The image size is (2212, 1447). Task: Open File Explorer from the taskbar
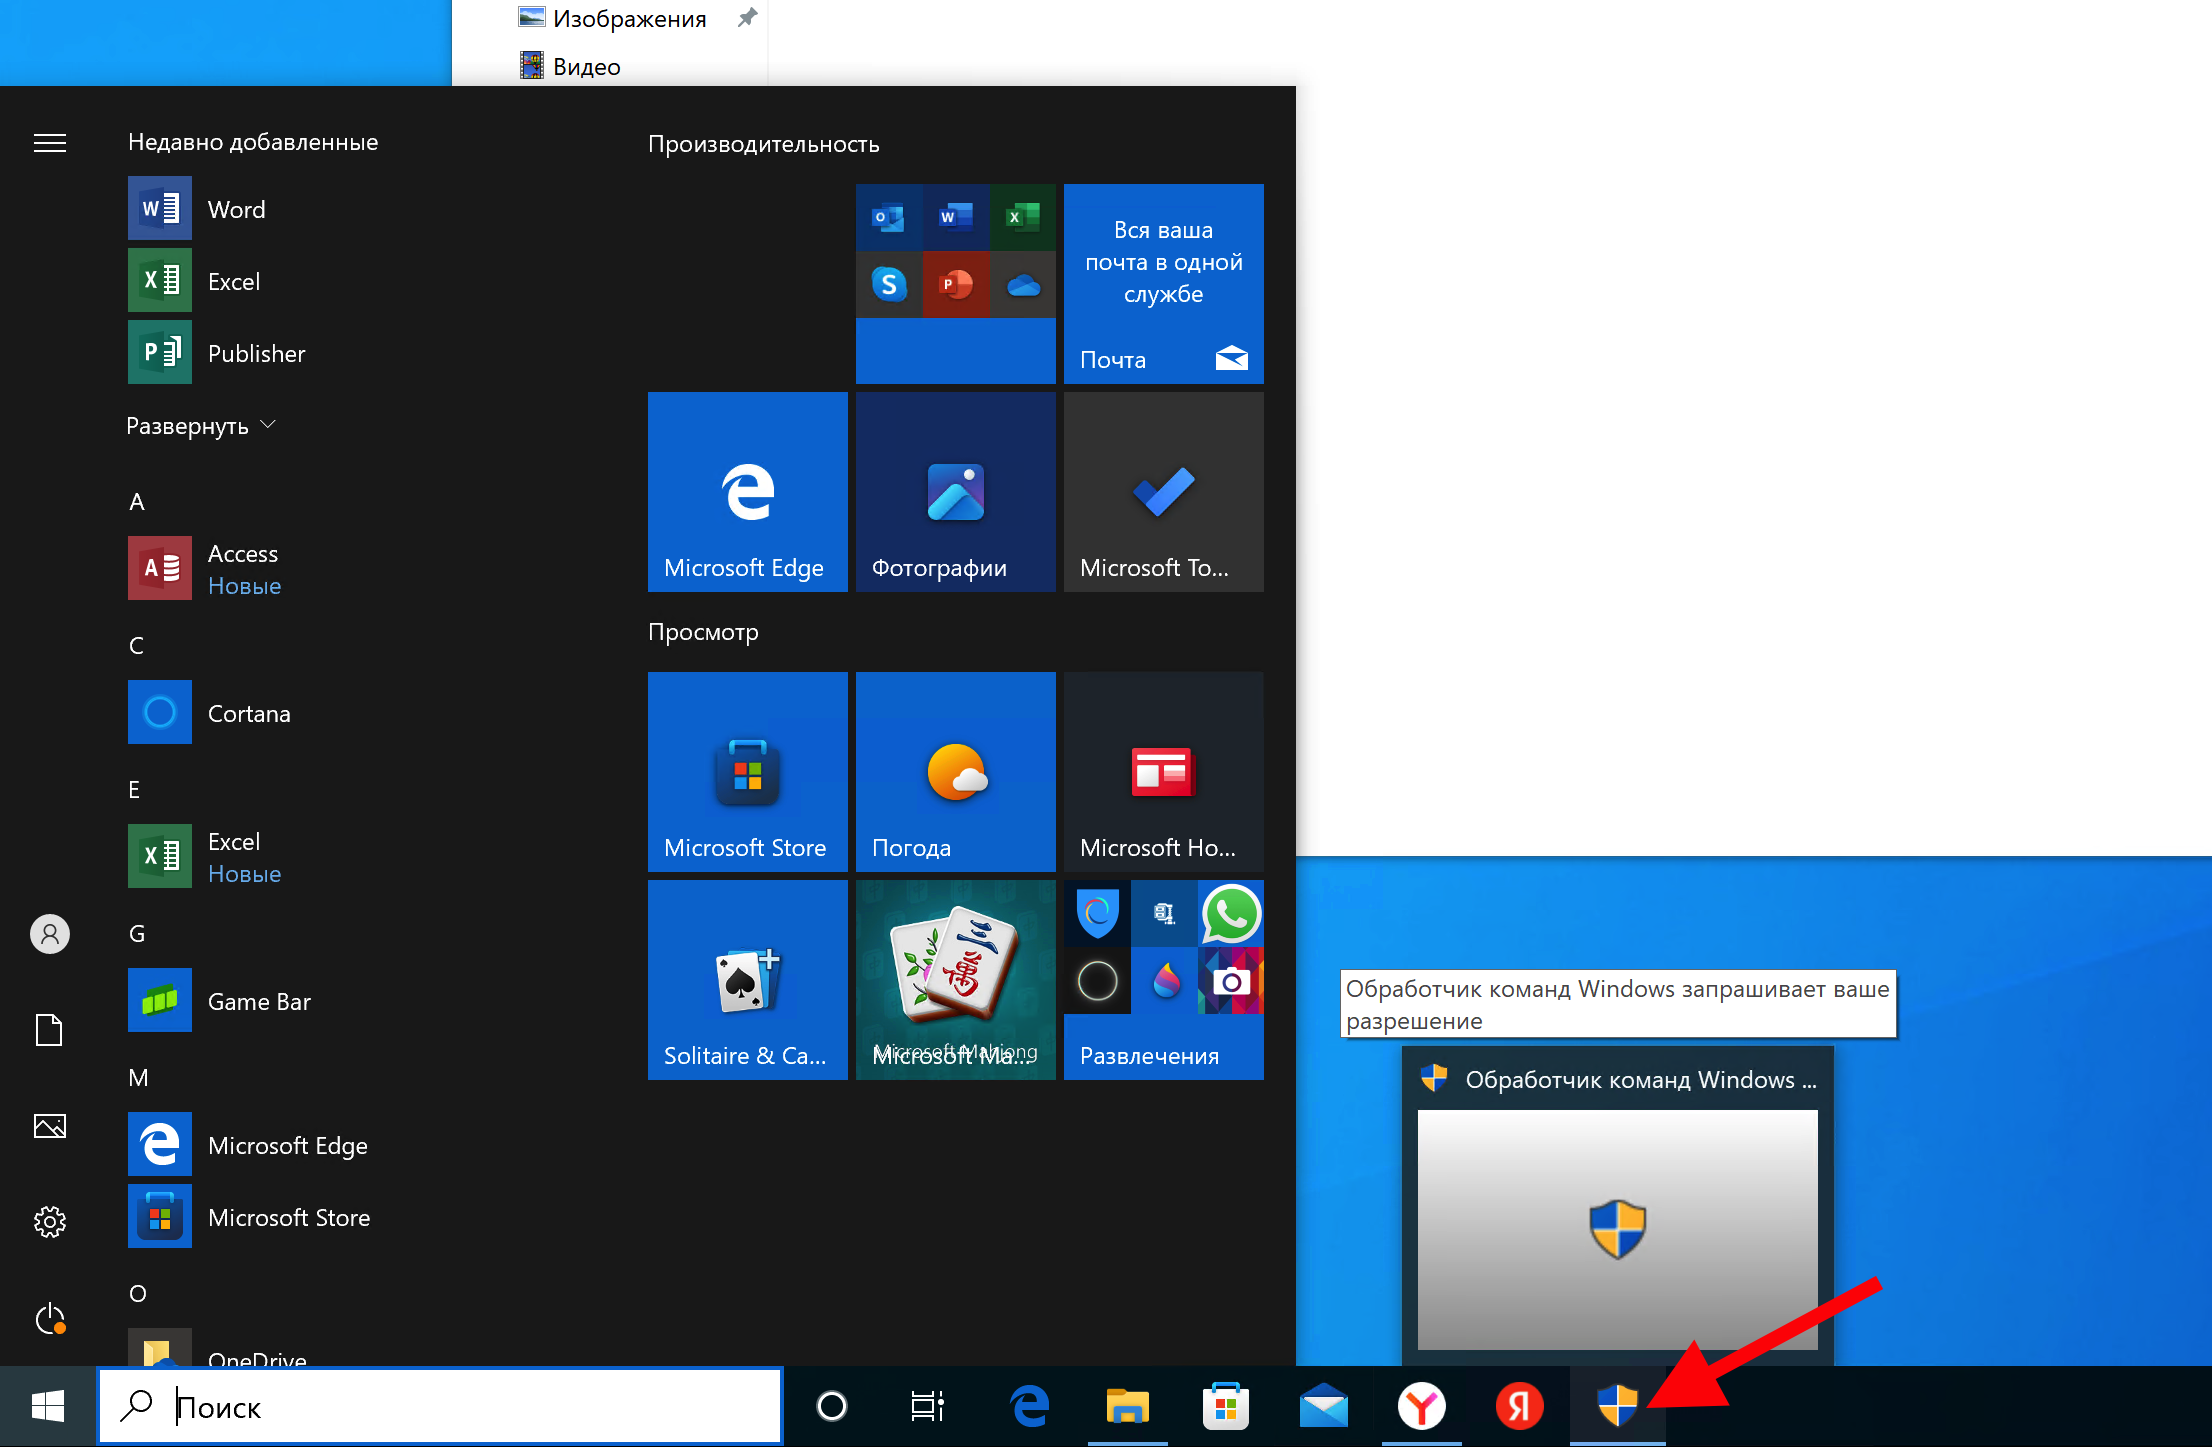1128,1406
